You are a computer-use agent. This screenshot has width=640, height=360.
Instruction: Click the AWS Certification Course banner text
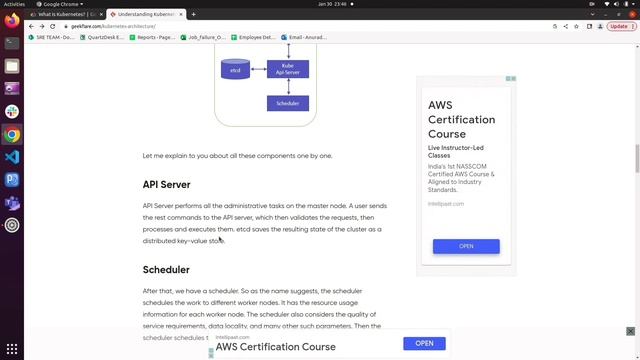coord(276,347)
